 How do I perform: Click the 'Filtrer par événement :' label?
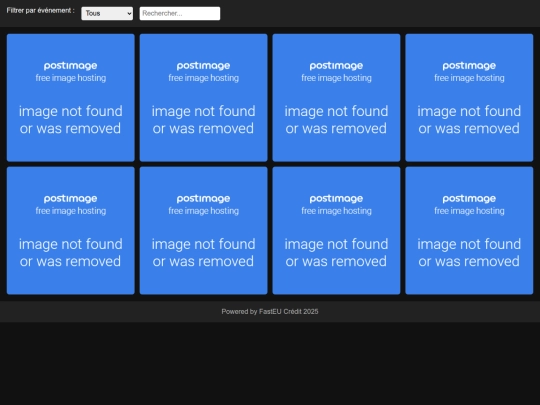pos(40,11)
